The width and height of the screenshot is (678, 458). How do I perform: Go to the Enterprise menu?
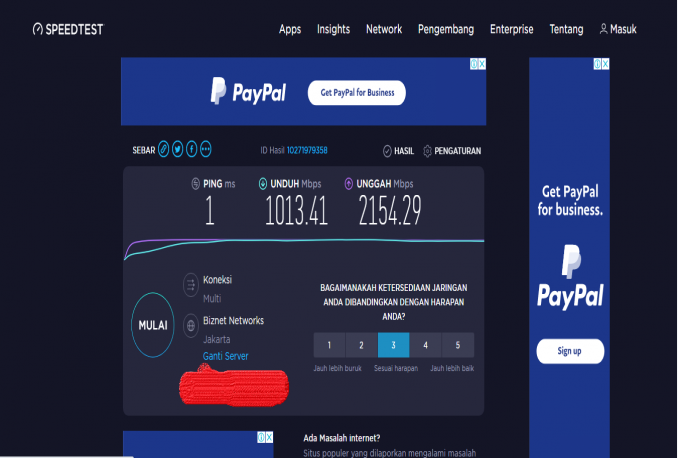coord(511,29)
